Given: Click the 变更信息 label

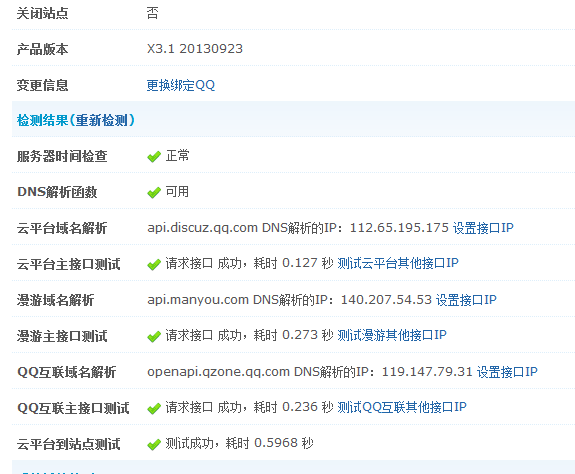Looking at the screenshot, I should pos(43,85).
